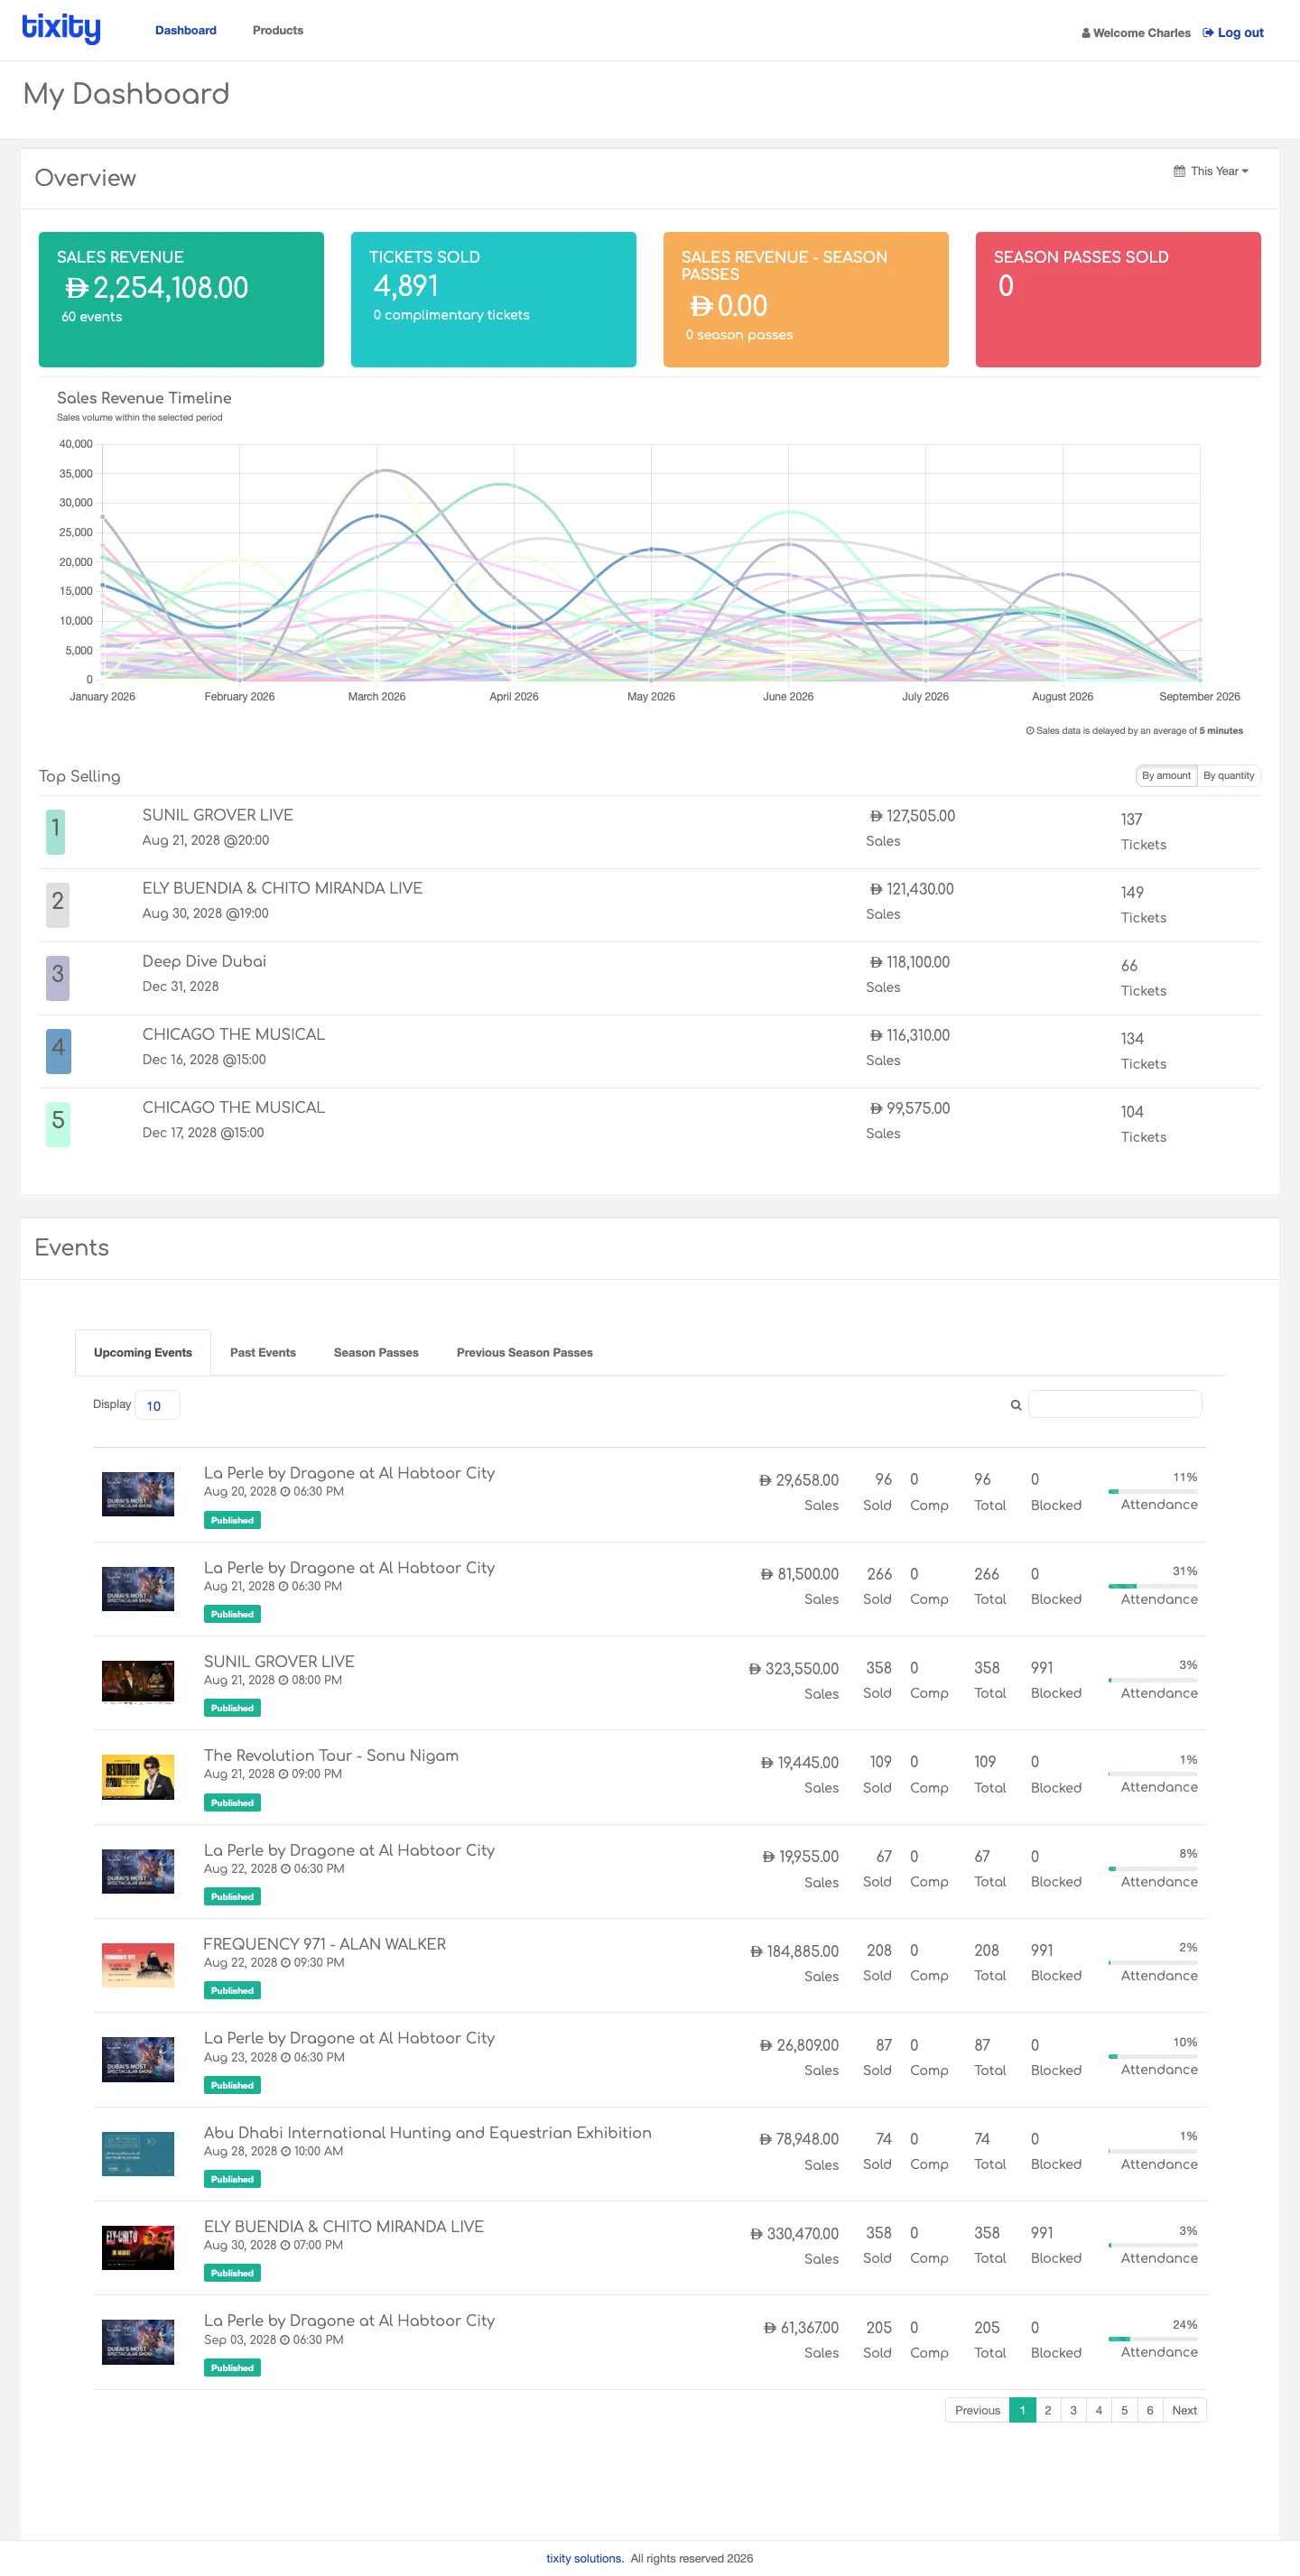Image resolution: width=1300 pixels, height=2576 pixels.
Task: Open the SUNIL GROVER LIVE event thumbnail
Action: (138, 1682)
